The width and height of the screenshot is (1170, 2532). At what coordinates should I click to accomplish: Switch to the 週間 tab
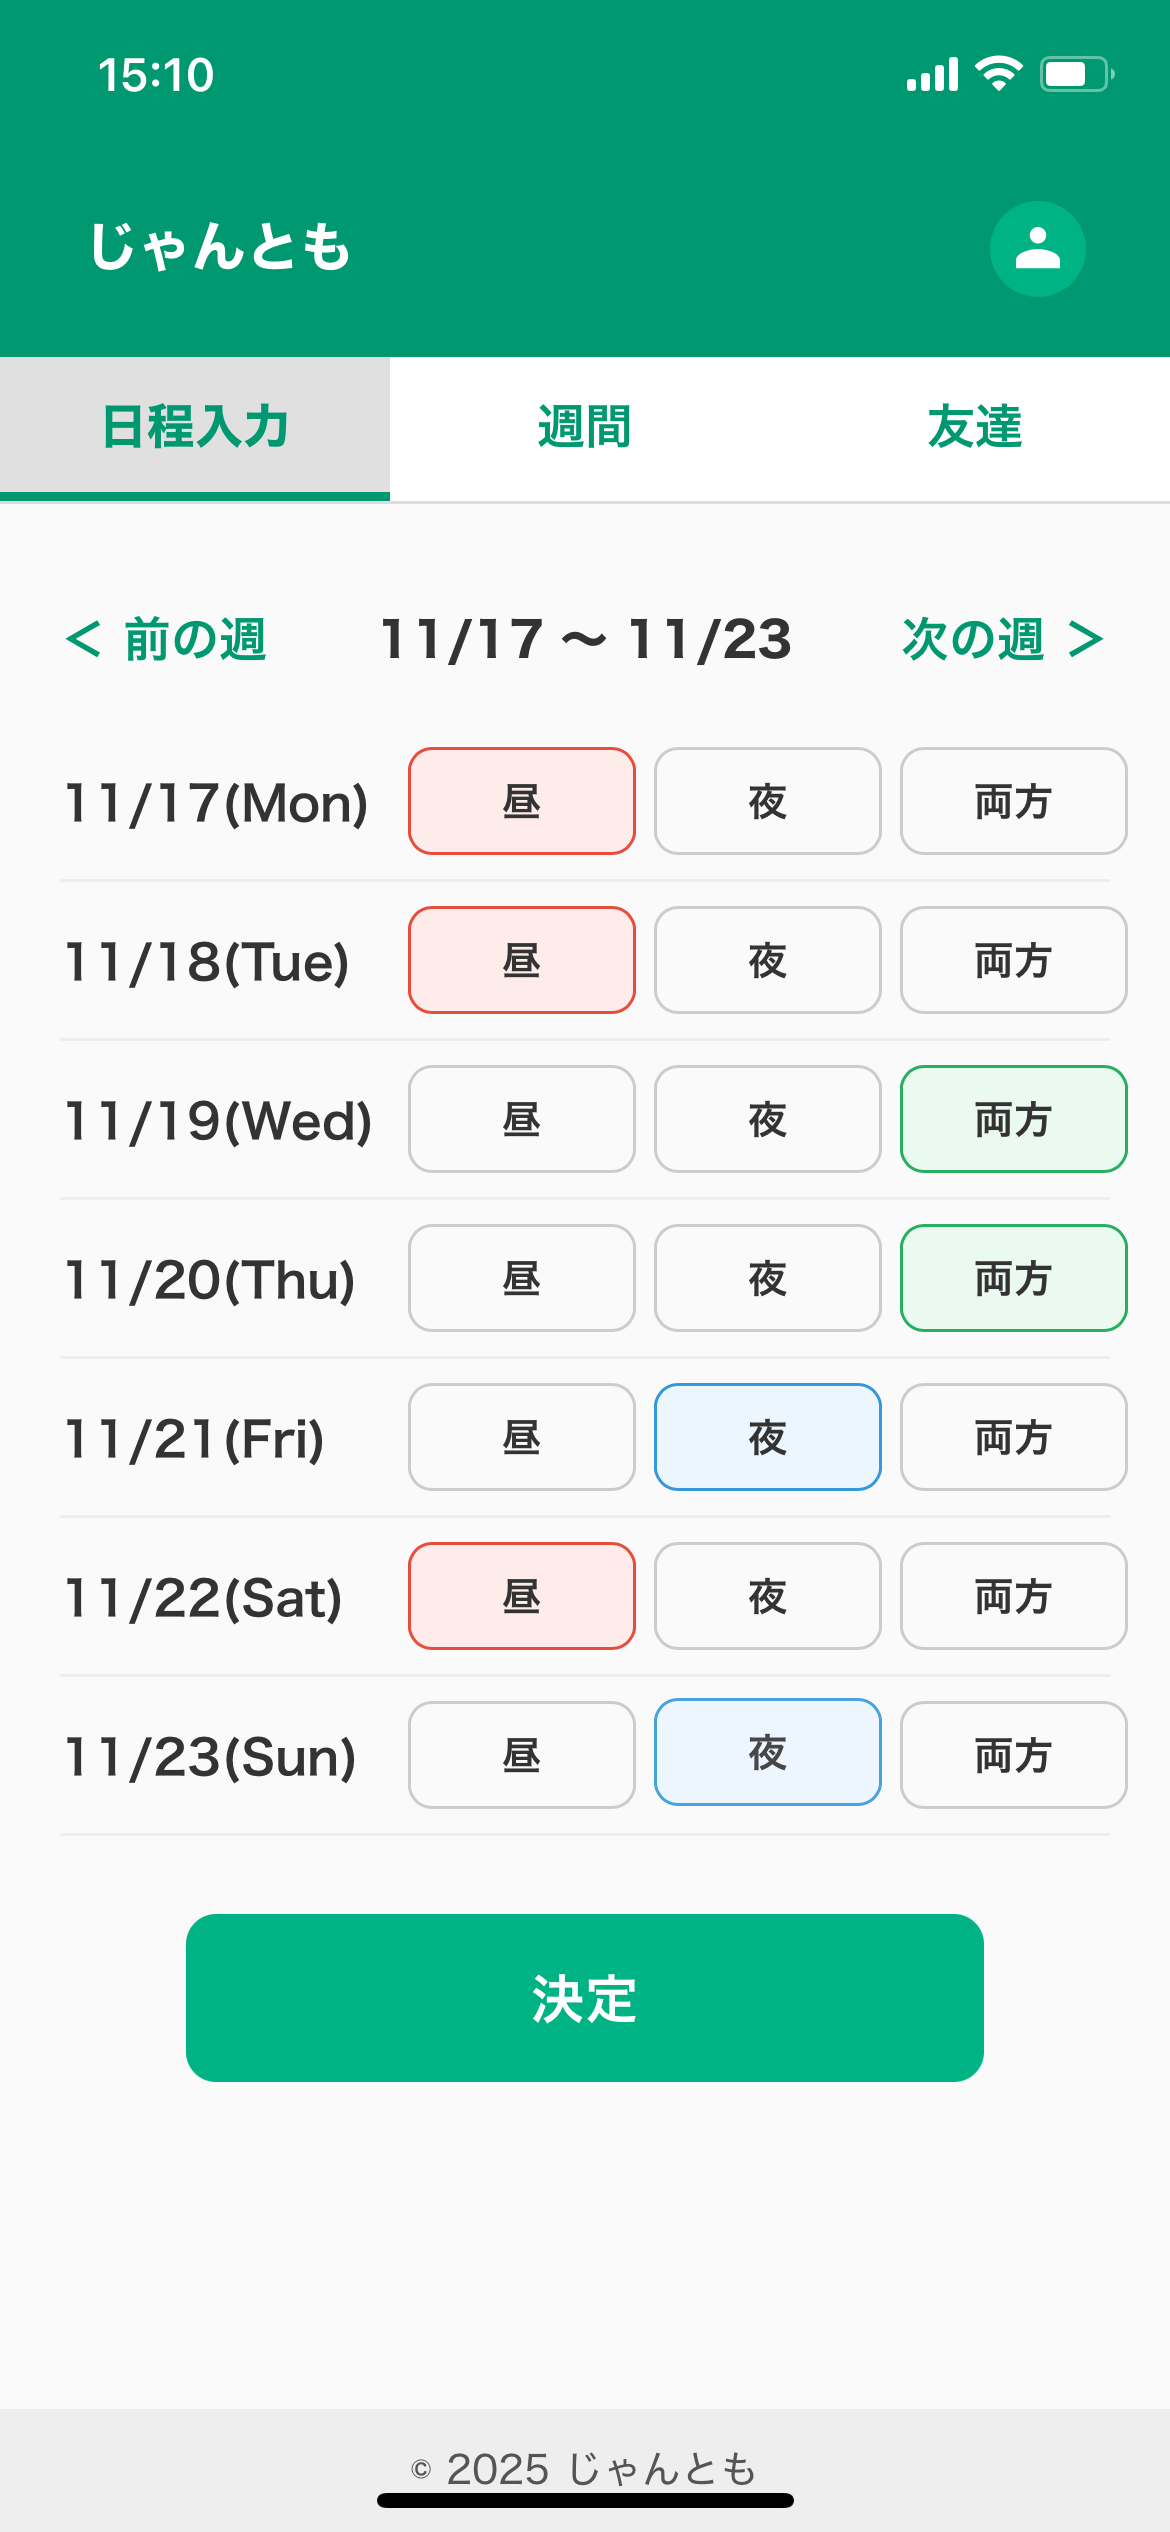coord(584,428)
